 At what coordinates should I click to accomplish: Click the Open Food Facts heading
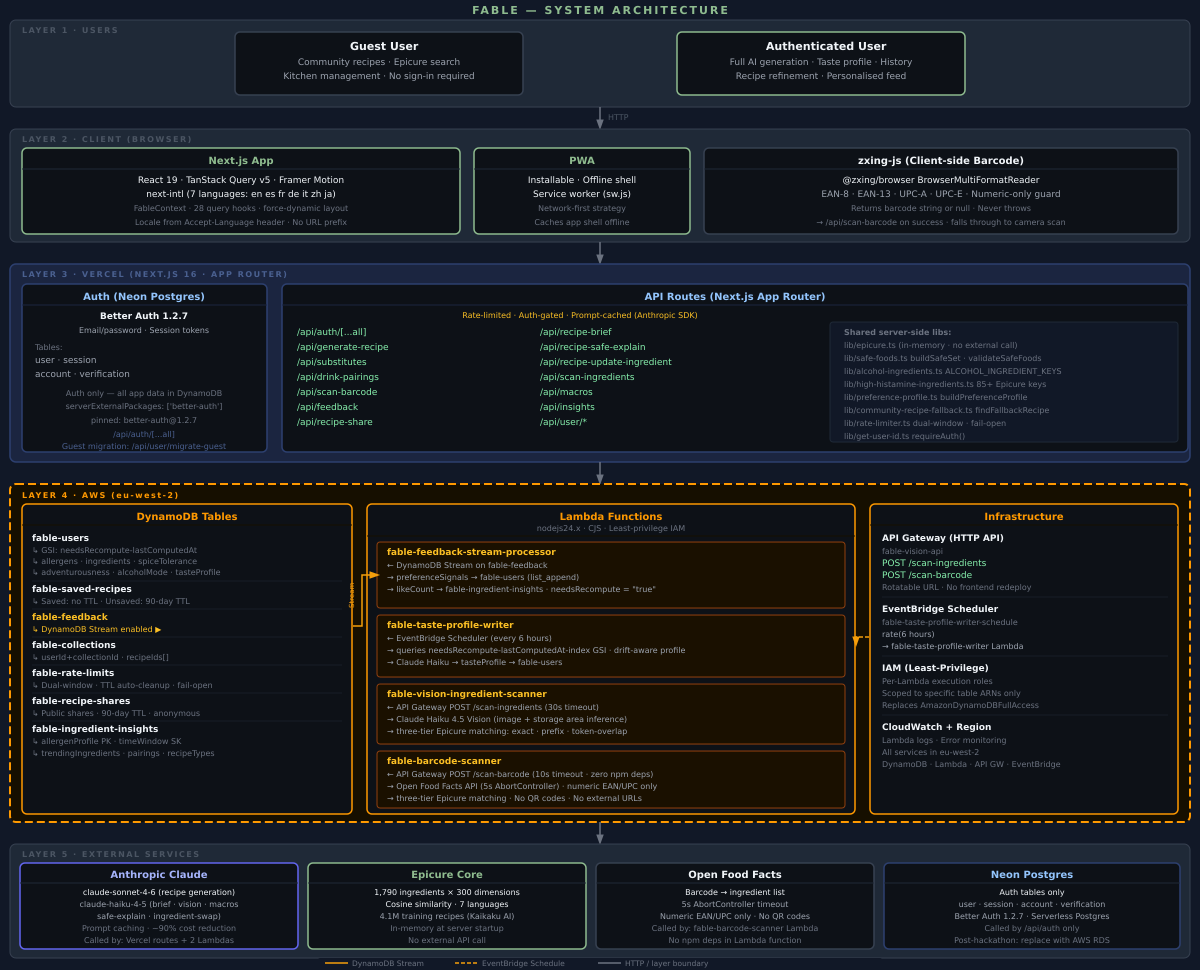pyautogui.click(x=735, y=875)
